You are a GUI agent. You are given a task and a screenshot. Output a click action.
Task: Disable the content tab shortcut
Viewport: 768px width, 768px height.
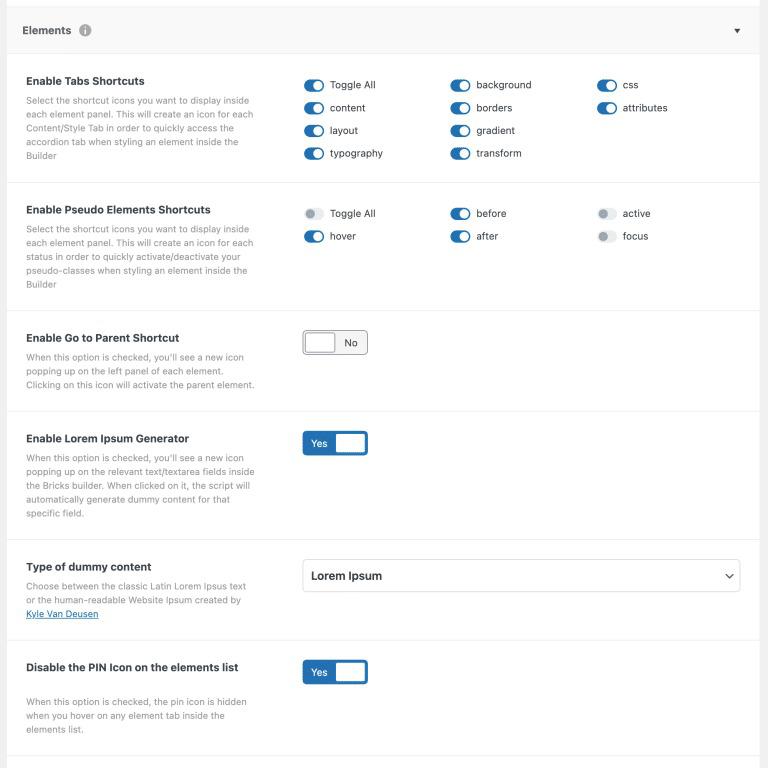314,108
